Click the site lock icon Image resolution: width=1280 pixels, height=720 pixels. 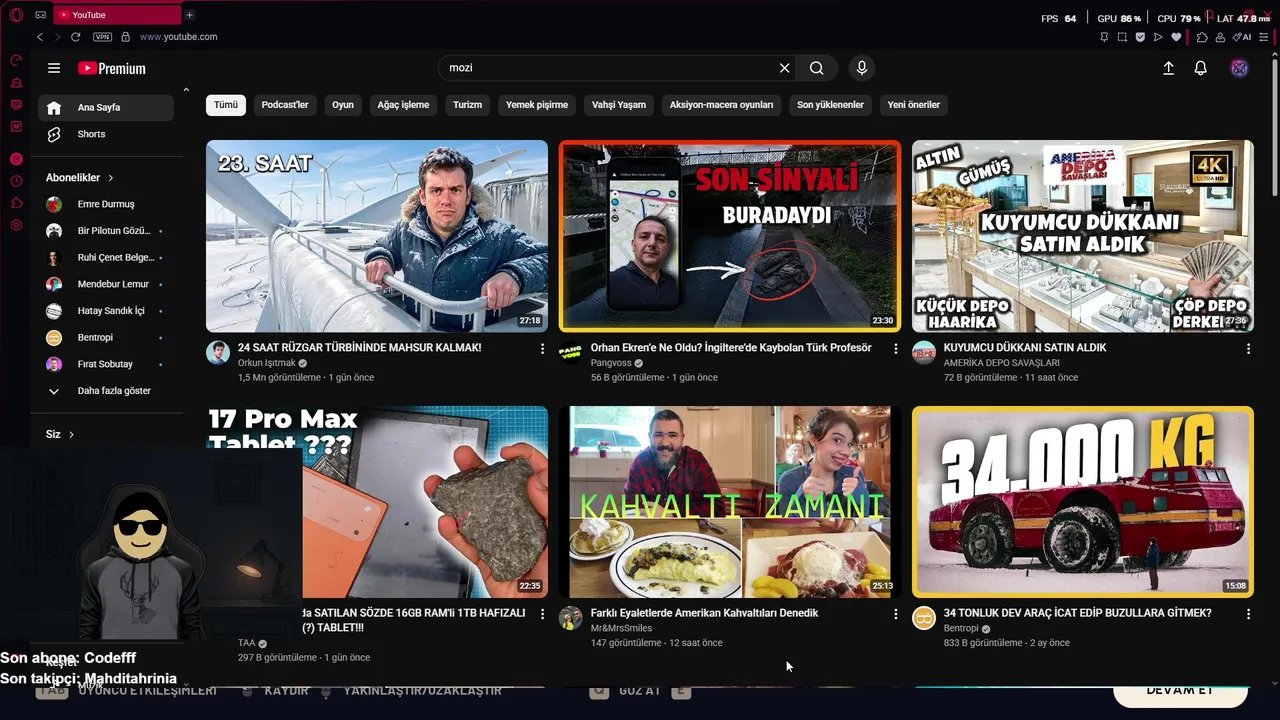[x=125, y=37]
